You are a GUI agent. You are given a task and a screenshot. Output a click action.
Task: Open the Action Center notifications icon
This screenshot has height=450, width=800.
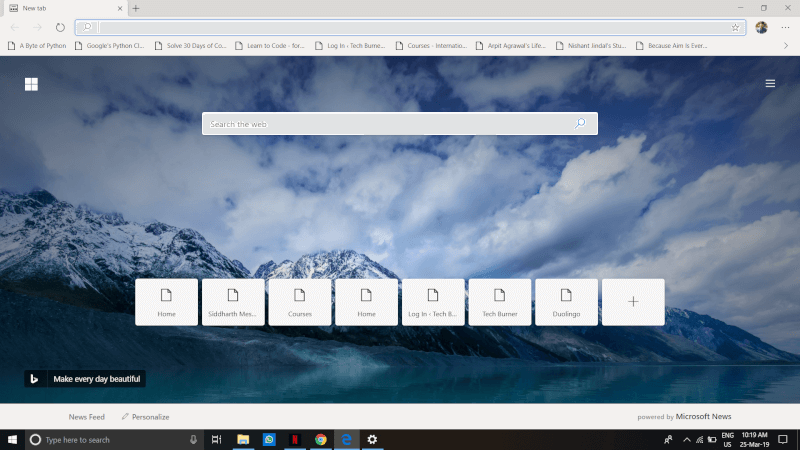click(783, 440)
